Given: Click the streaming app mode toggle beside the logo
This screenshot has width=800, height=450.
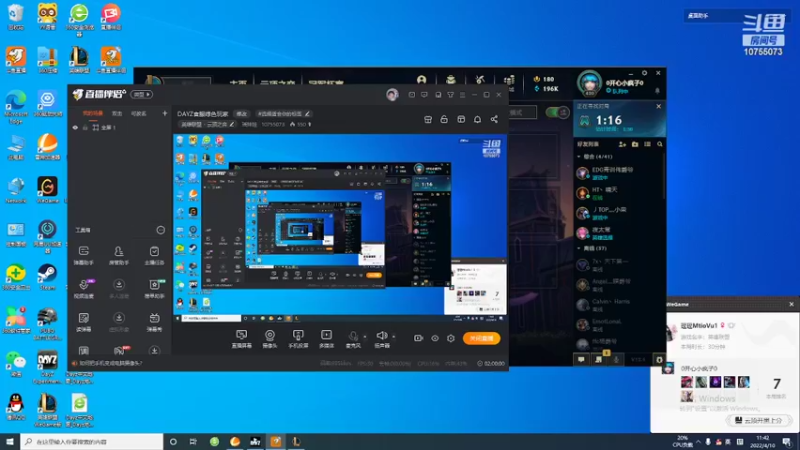Looking at the screenshot, I should click(x=141, y=94).
